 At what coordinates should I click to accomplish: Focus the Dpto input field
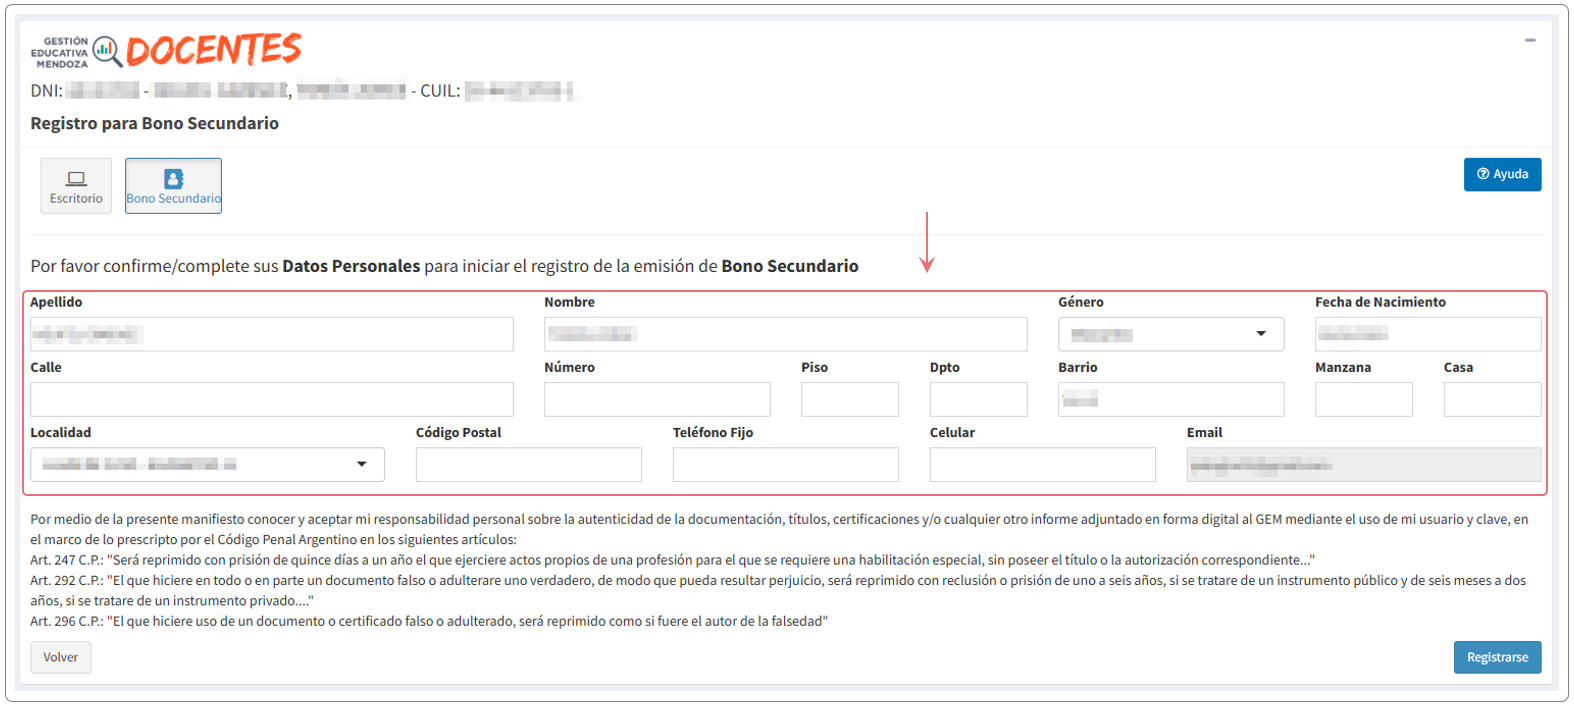tap(977, 400)
